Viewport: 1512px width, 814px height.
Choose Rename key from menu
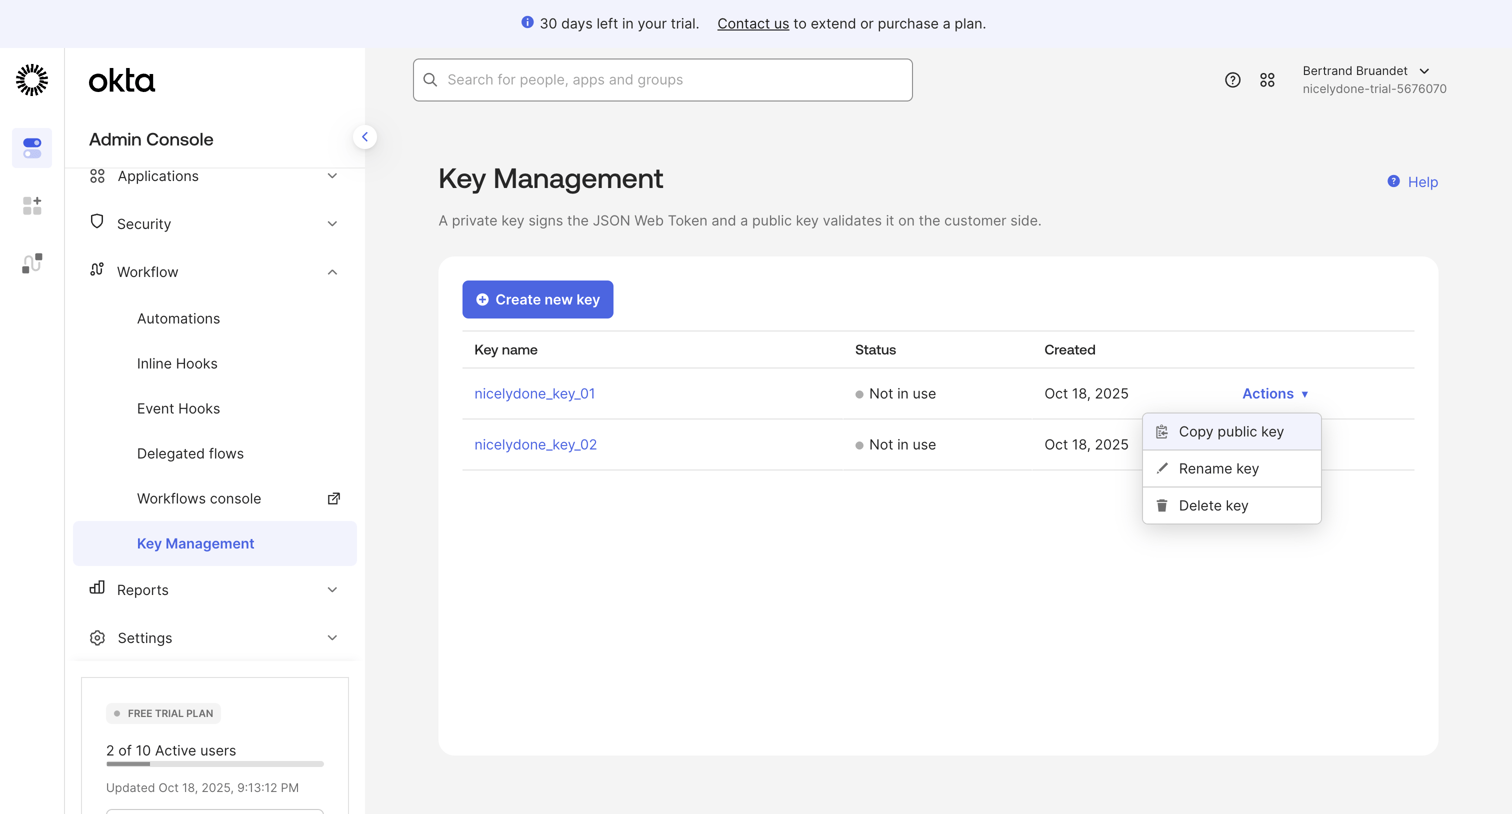coord(1231,468)
